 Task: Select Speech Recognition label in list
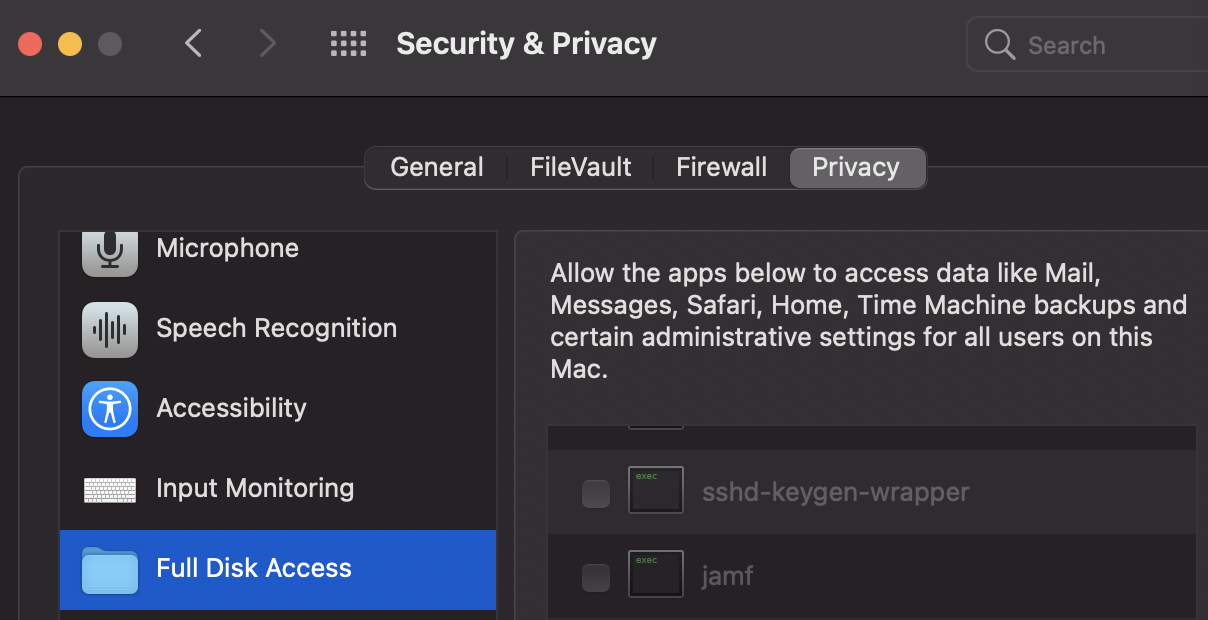[276, 328]
